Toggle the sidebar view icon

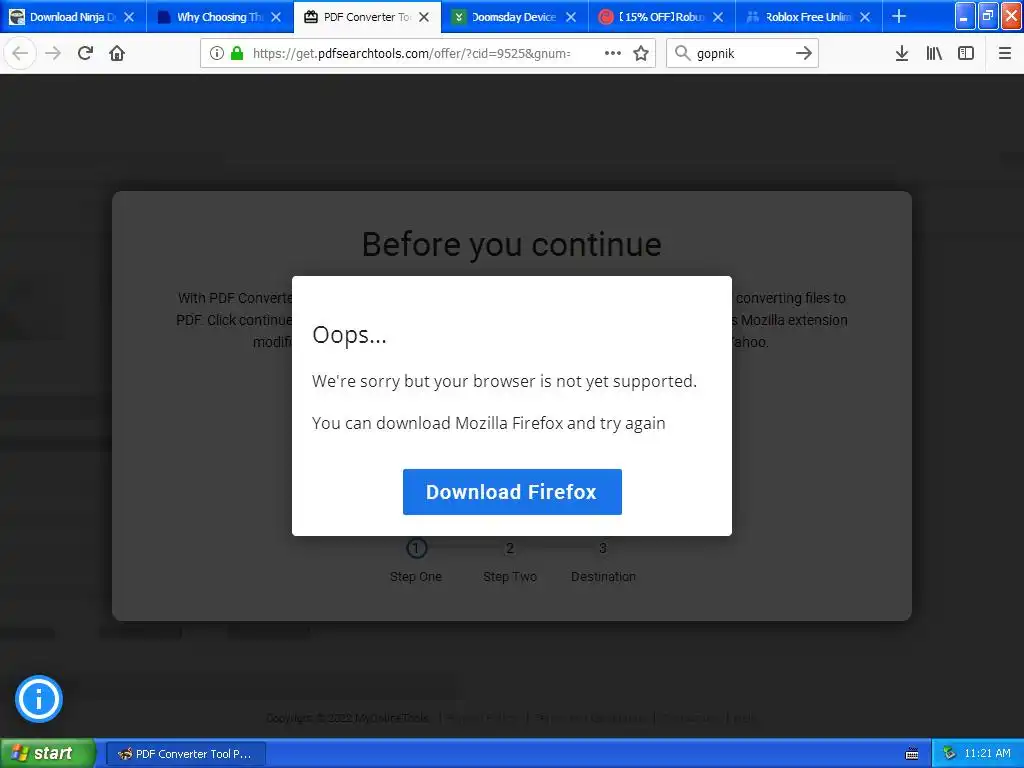966,53
